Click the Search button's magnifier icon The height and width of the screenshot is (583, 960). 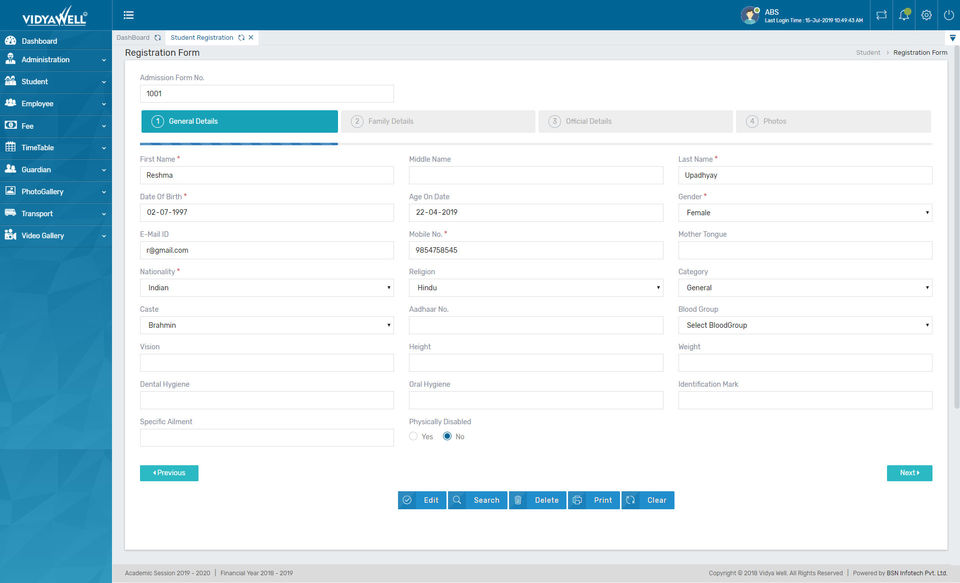tap(457, 500)
